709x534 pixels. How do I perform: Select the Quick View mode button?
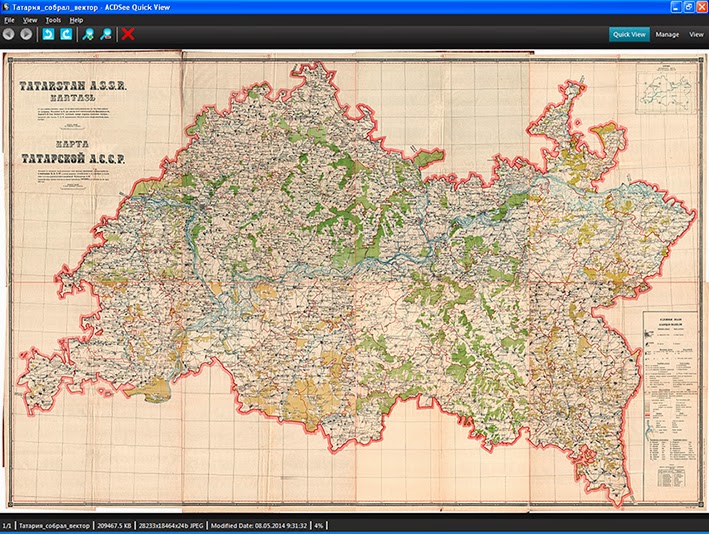pyautogui.click(x=629, y=34)
